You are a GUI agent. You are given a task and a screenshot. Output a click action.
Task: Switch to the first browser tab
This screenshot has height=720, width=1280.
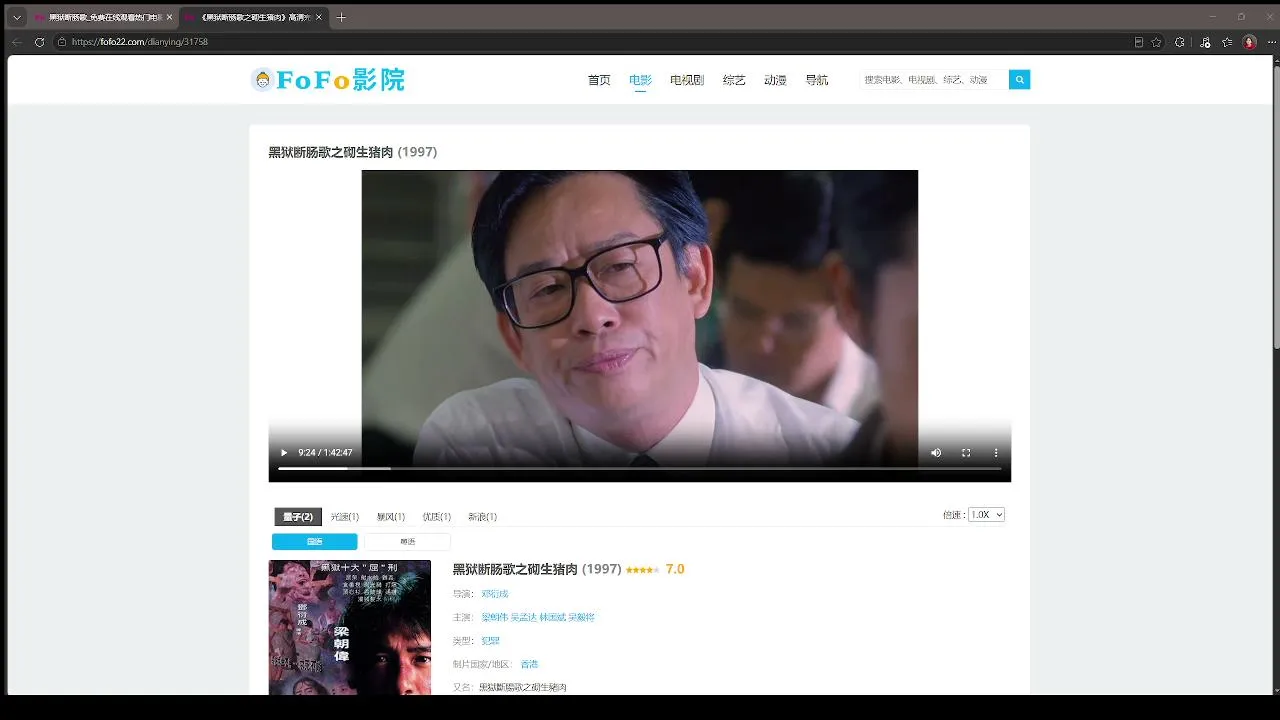click(x=104, y=17)
